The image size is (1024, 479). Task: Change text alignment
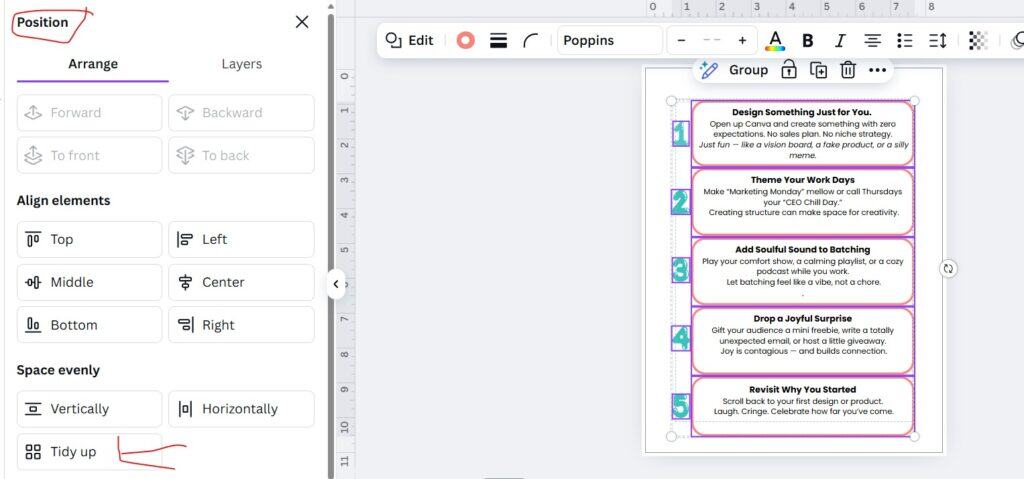pos(872,41)
